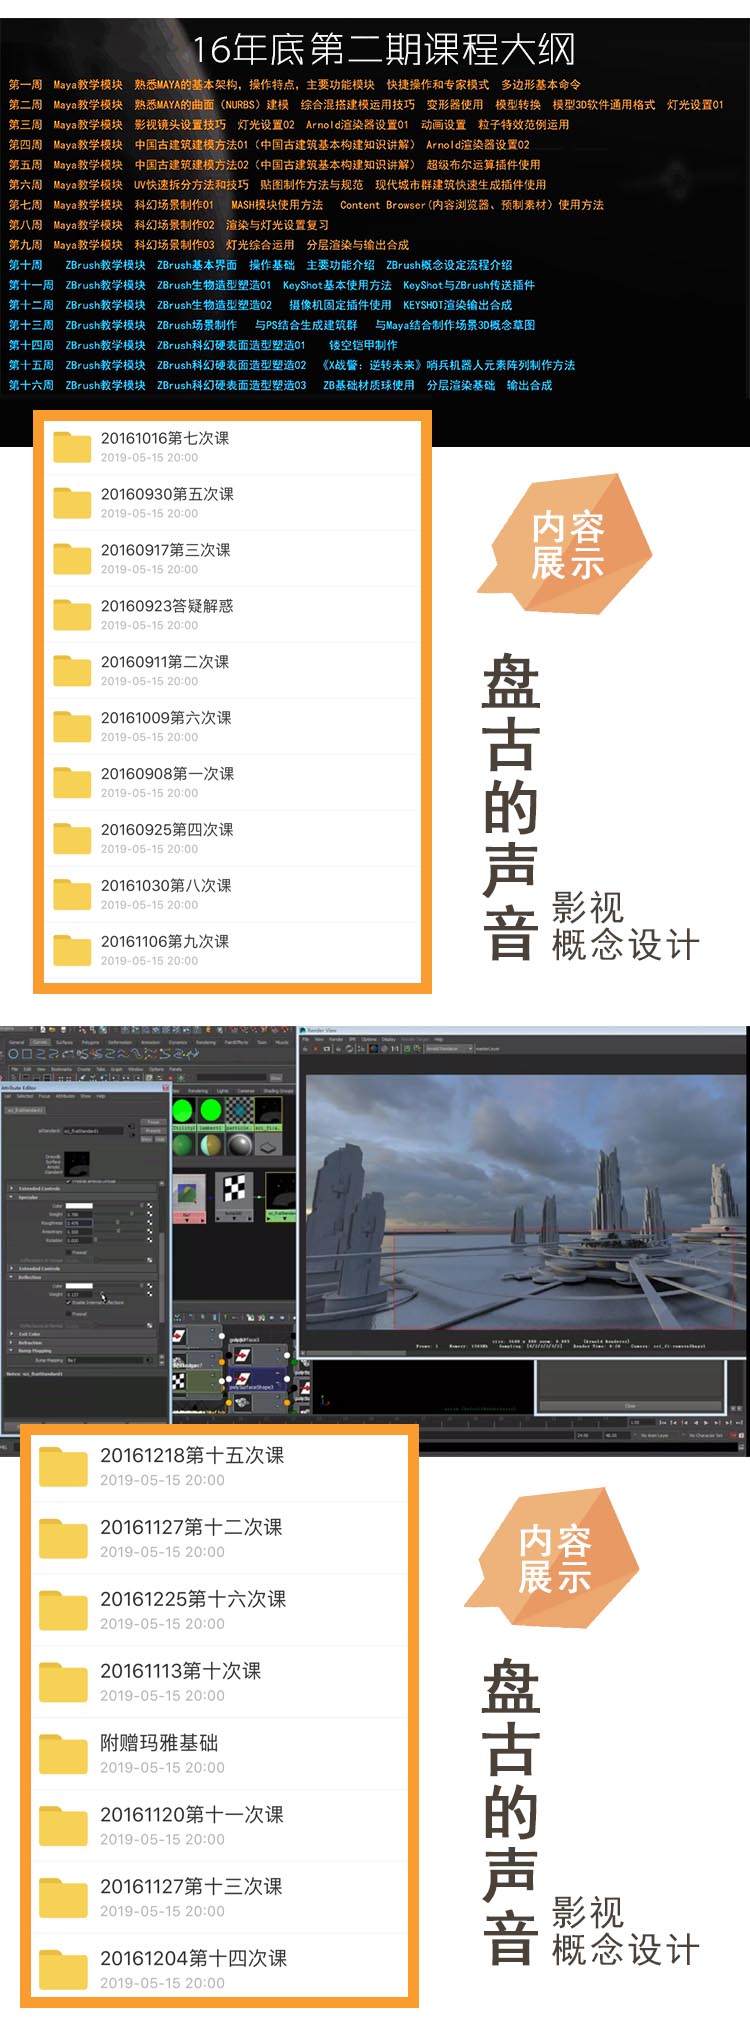
Task: Click rendered cityscape image in Render View
Action: pos(525,1204)
